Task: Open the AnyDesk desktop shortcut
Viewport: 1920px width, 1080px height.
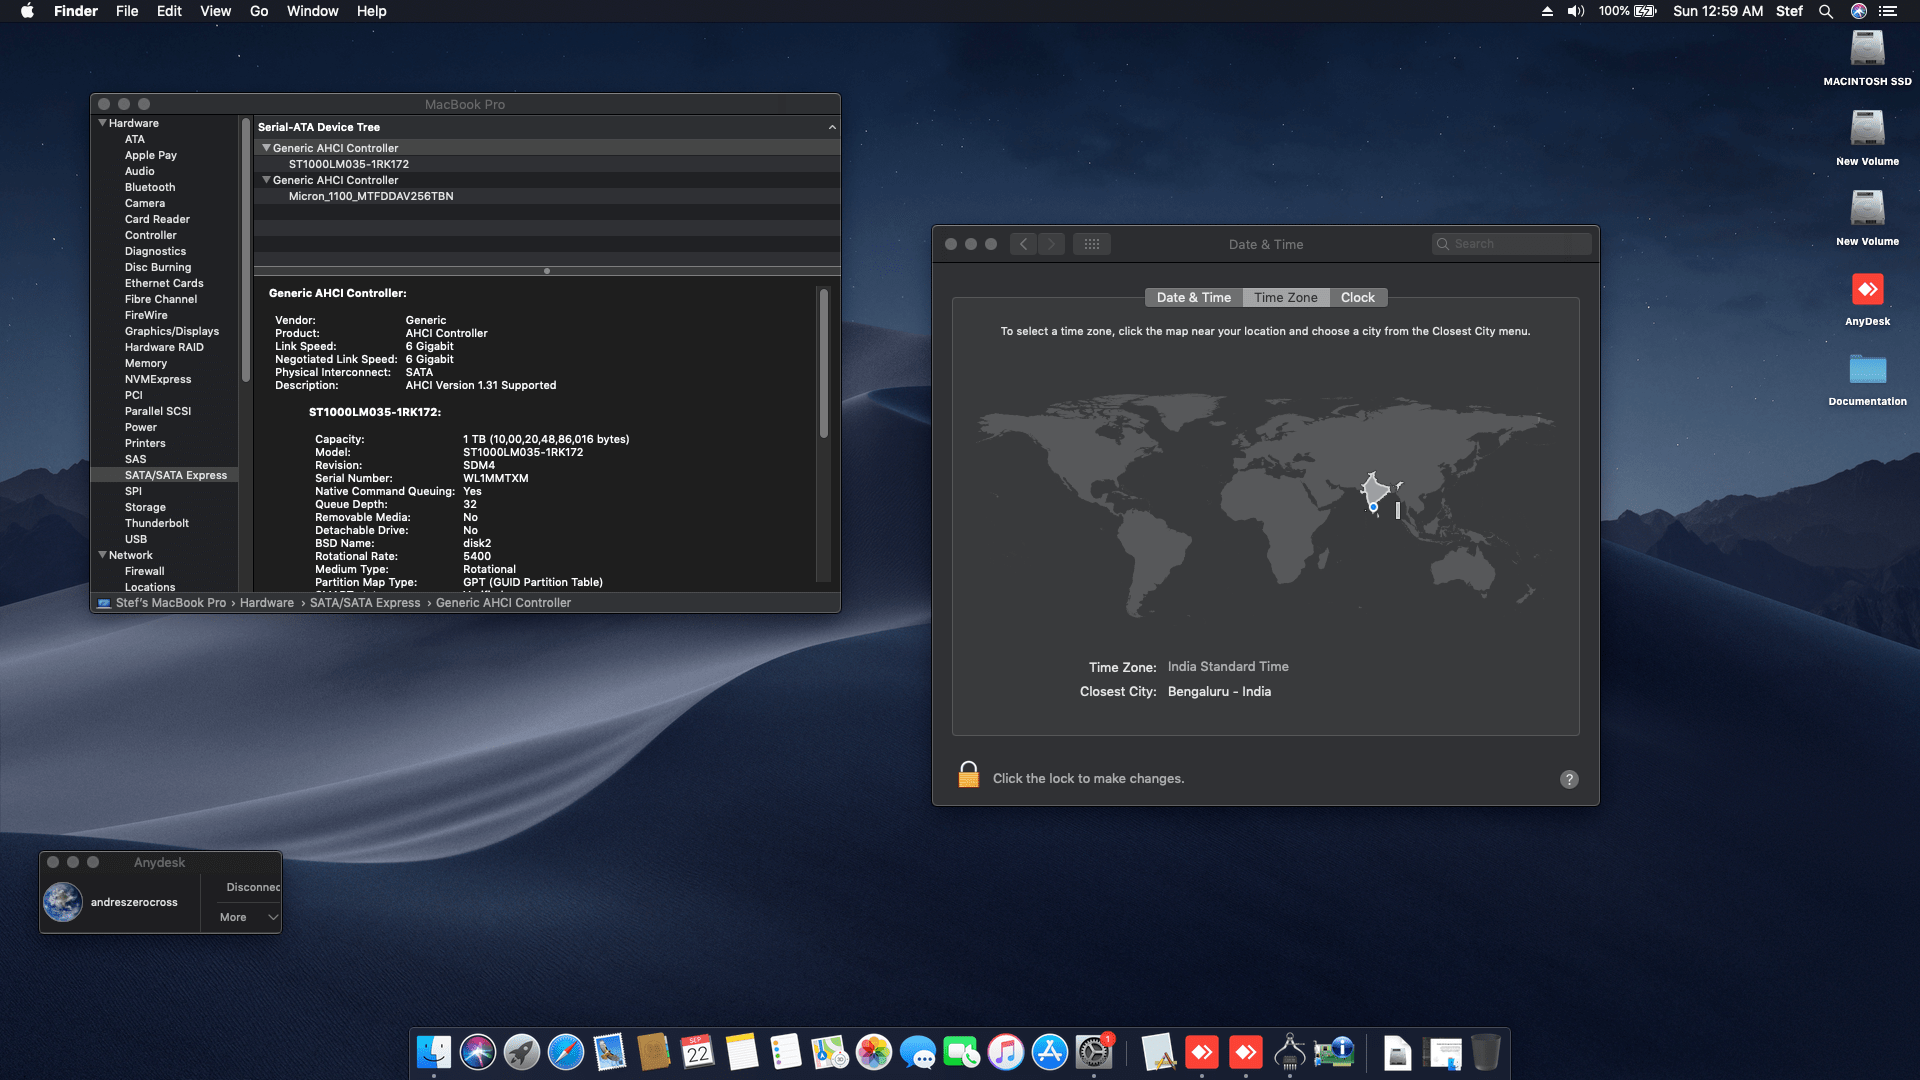Action: click(1867, 290)
